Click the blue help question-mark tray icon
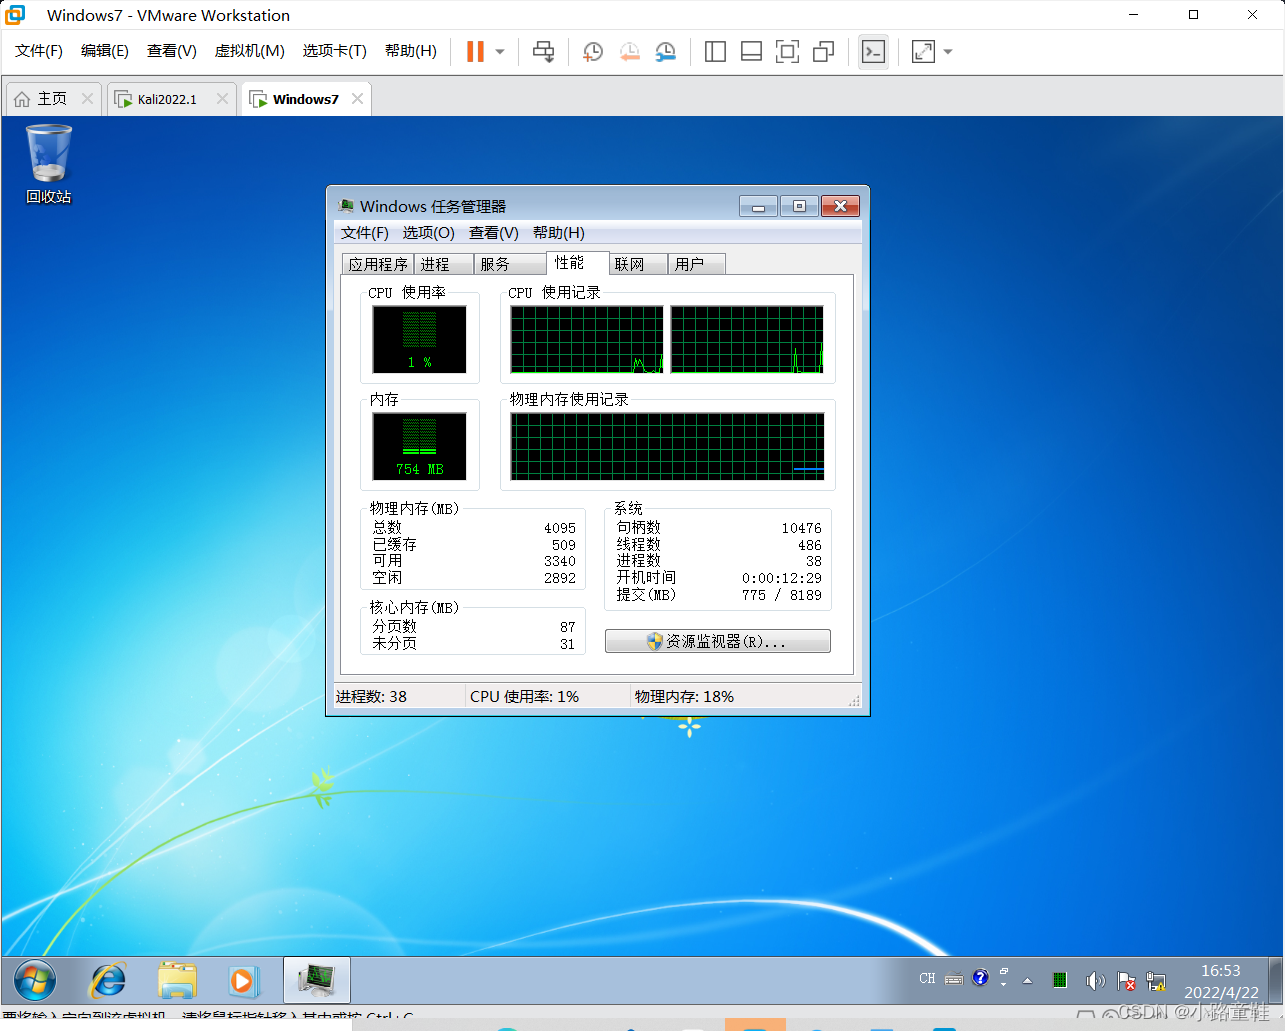Viewport: 1285px width, 1031px height. pyautogui.click(x=980, y=978)
